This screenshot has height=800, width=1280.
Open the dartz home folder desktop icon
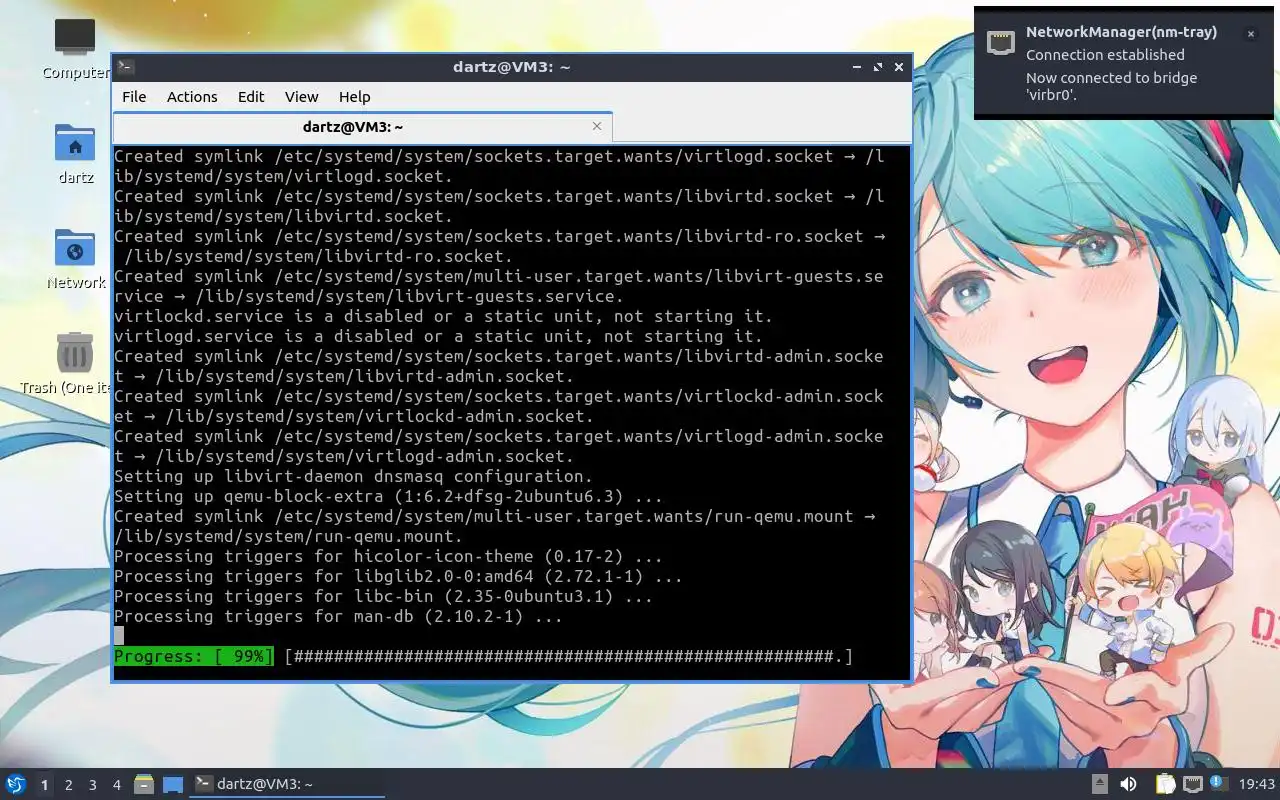[x=75, y=154]
